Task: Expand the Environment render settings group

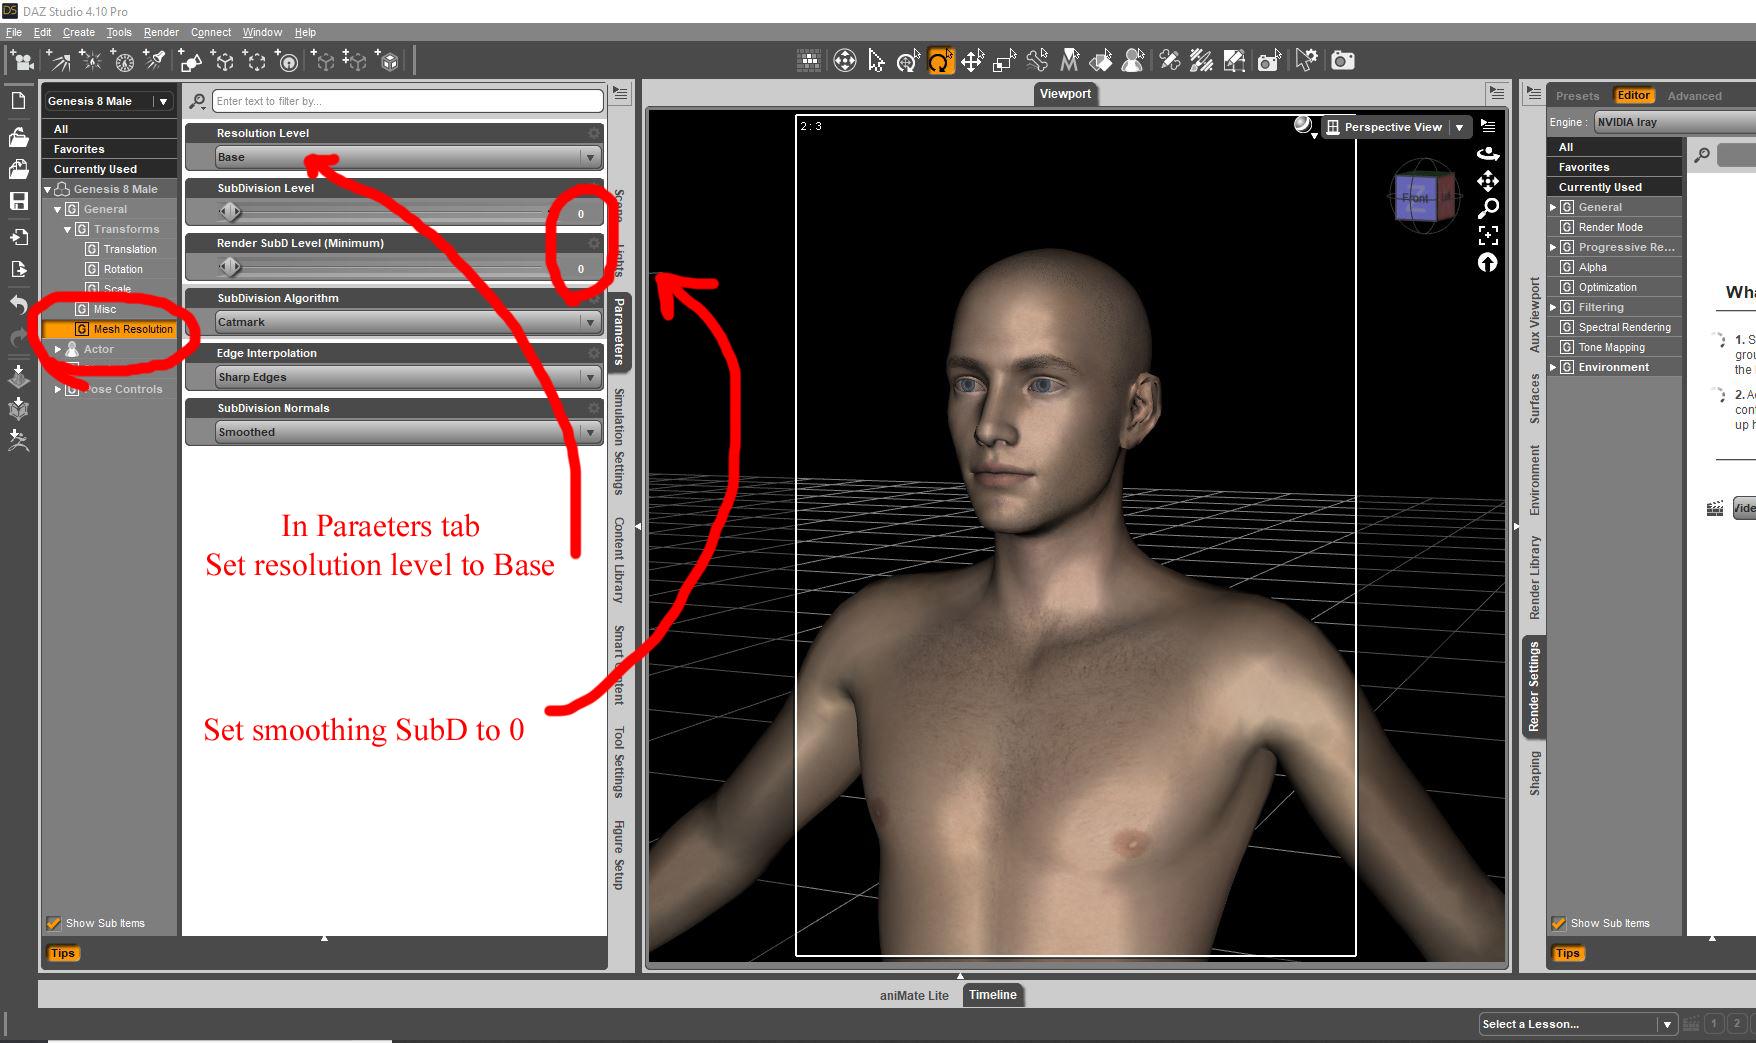Action: 1553,367
